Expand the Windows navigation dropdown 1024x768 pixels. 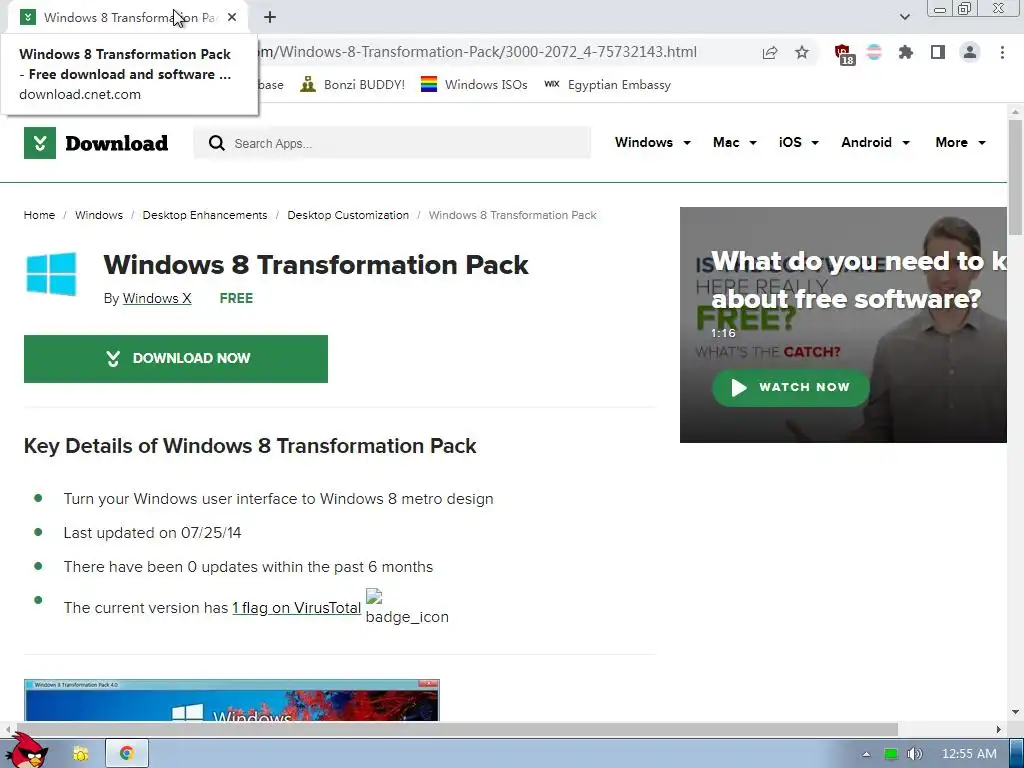pos(652,142)
